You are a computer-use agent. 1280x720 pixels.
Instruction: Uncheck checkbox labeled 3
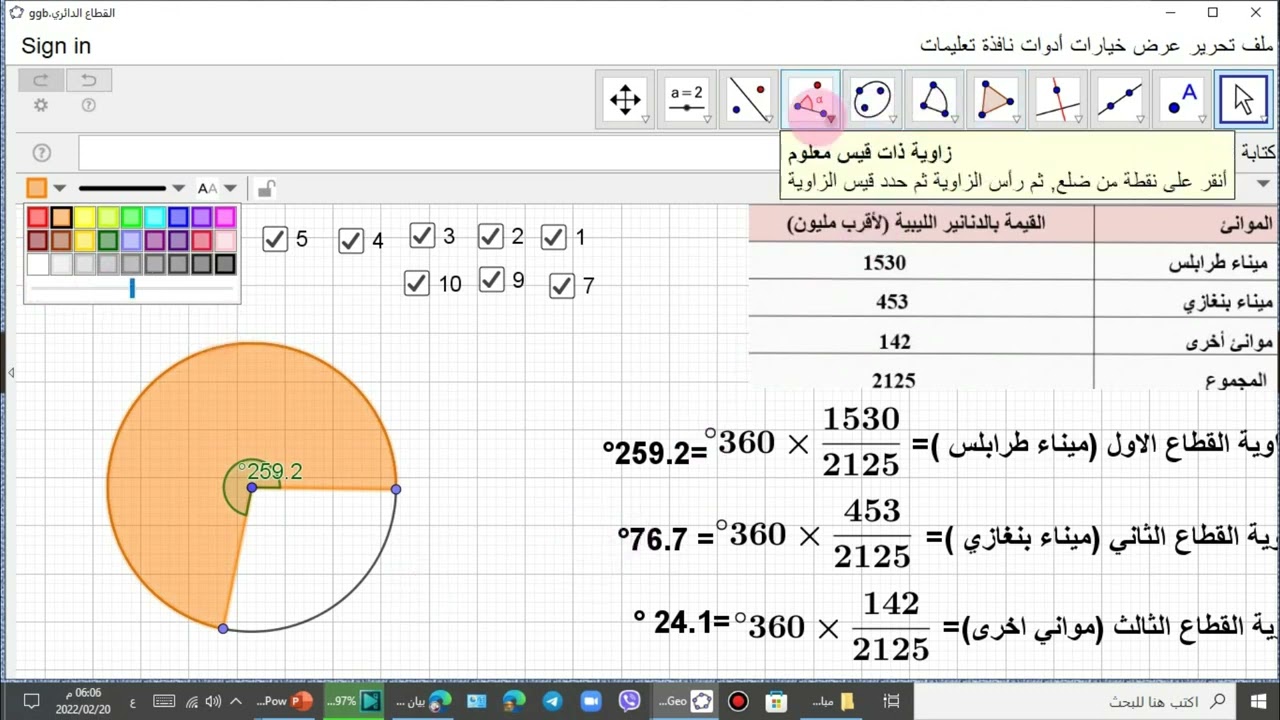(x=422, y=236)
